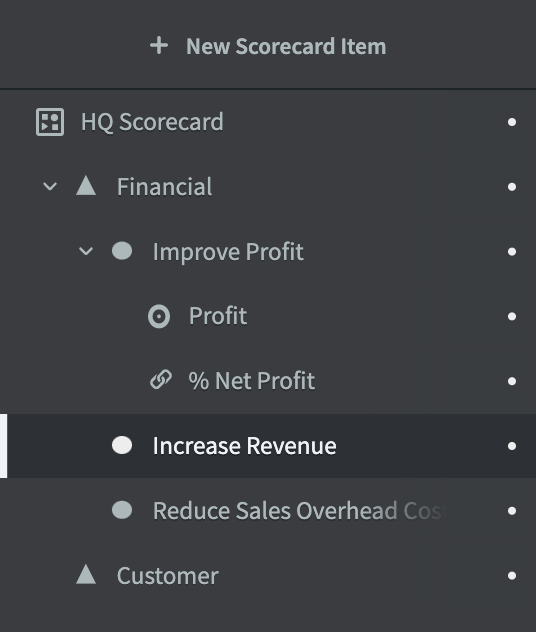Image resolution: width=536 pixels, height=632 pixels.
Task: Click the status dot beside HQ Scorecard
Action: tap(512, 122)
